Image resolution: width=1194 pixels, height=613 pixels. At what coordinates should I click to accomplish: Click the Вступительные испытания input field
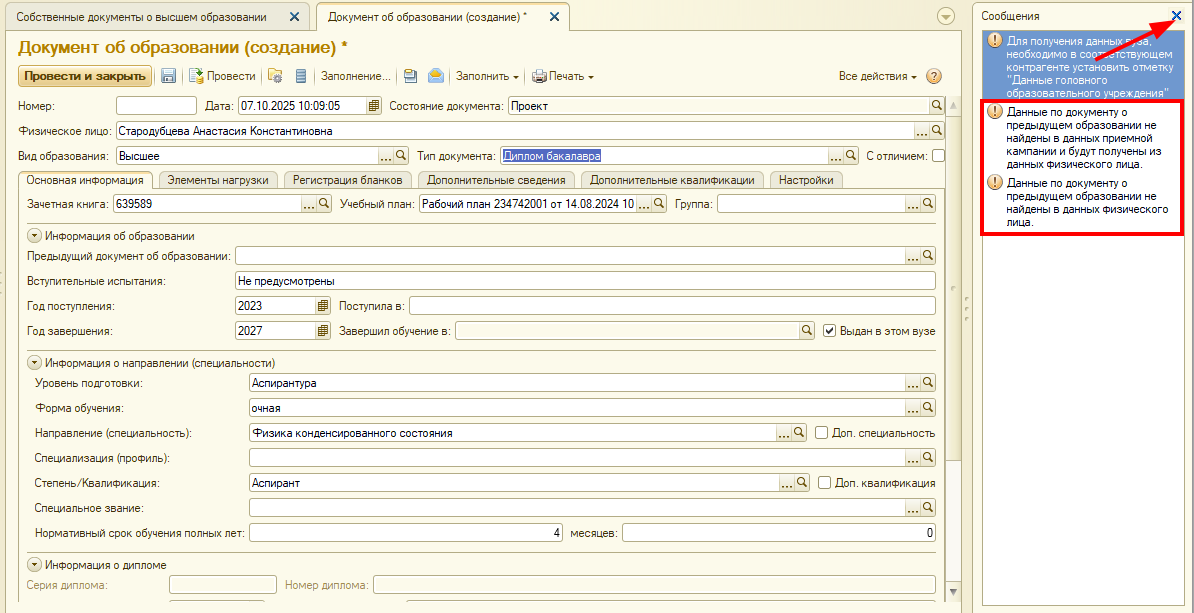(x=584, y=281)
